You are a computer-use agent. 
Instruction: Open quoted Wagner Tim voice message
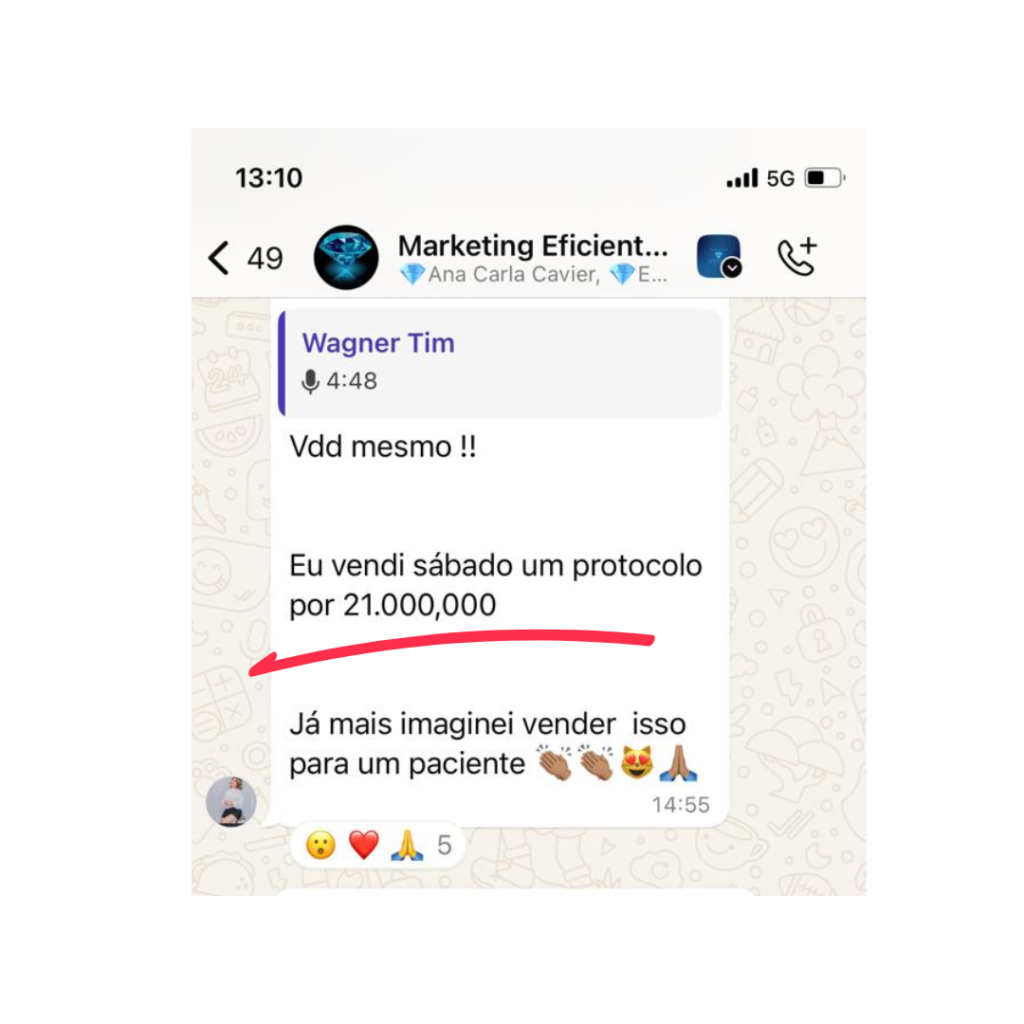pos(500,363)
